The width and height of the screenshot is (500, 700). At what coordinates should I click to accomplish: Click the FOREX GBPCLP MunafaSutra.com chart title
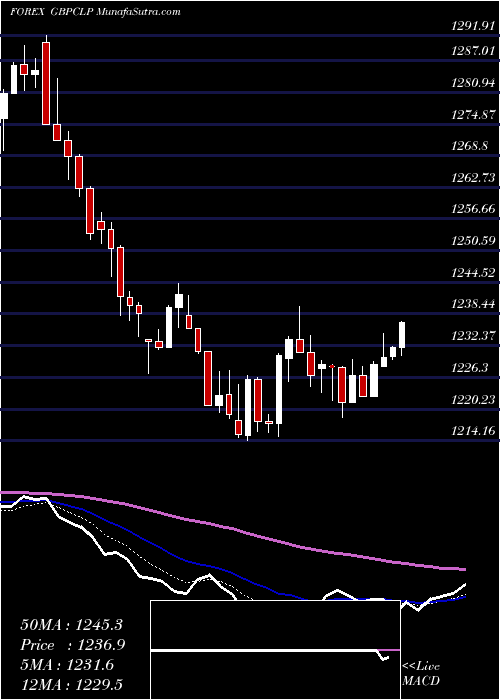tap(95, 12)
